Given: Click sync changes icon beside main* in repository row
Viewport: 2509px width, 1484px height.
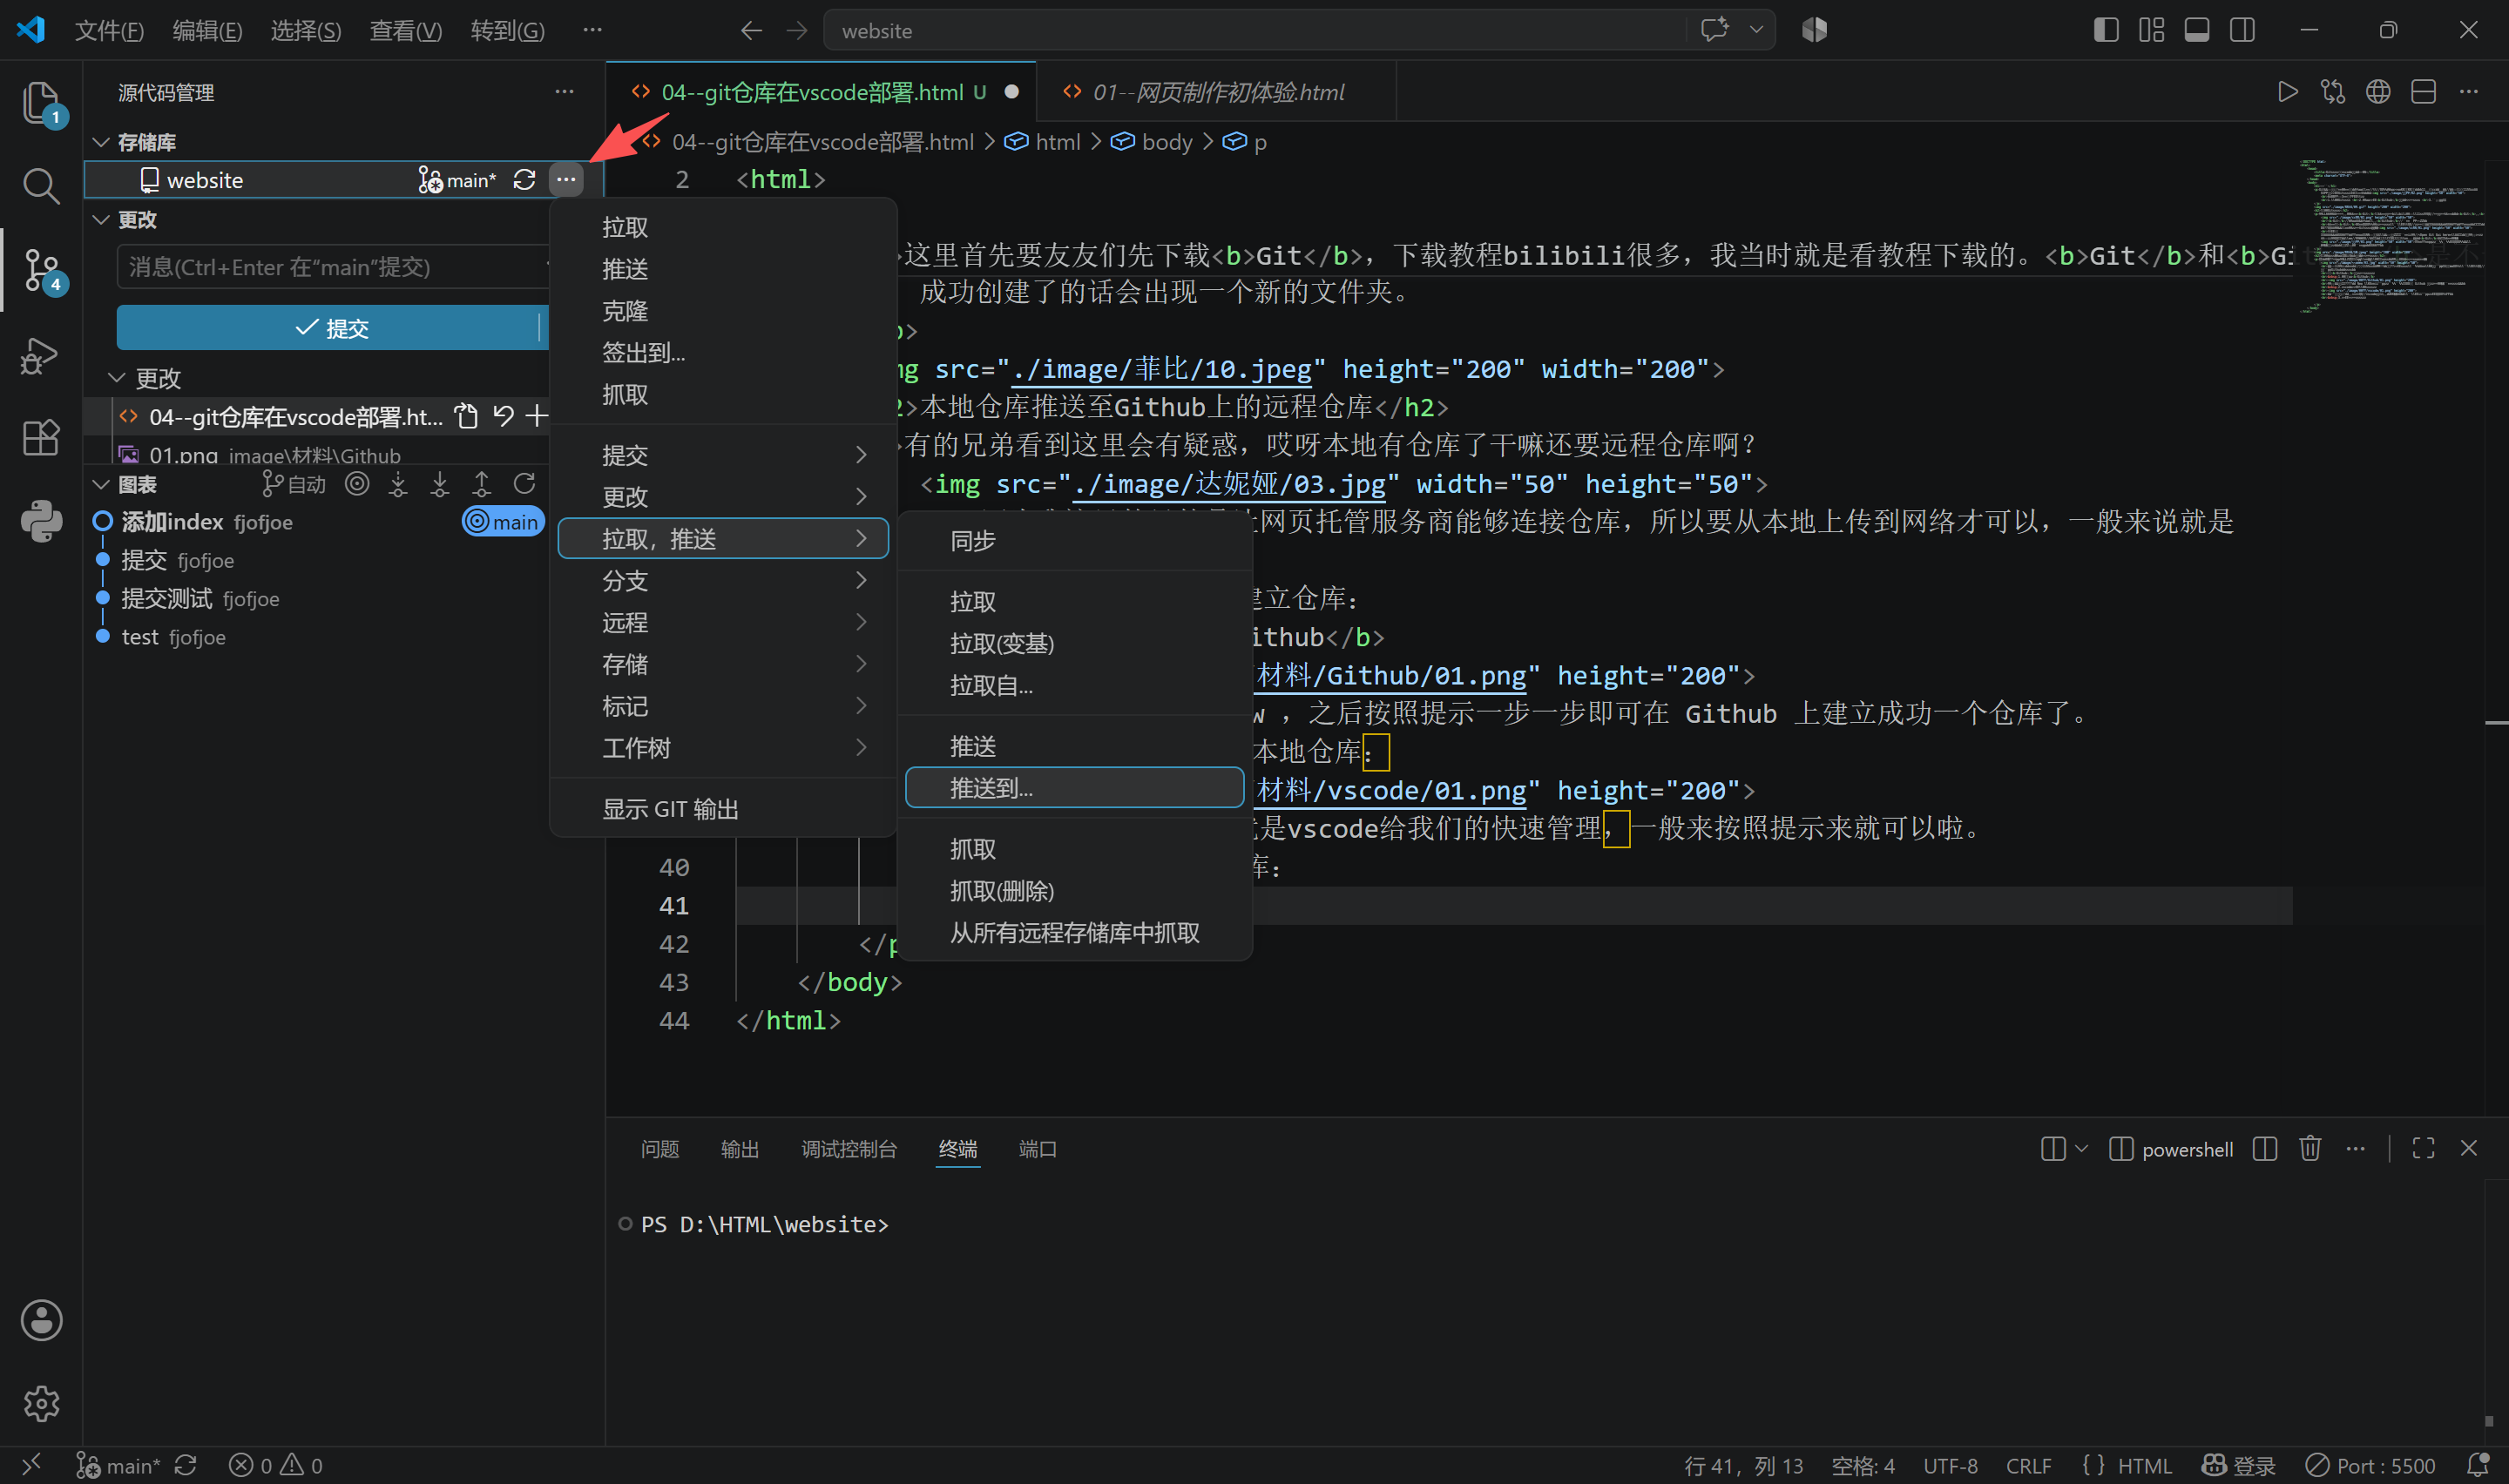Looking at the screenshot, I should click(x=524, y=180).
